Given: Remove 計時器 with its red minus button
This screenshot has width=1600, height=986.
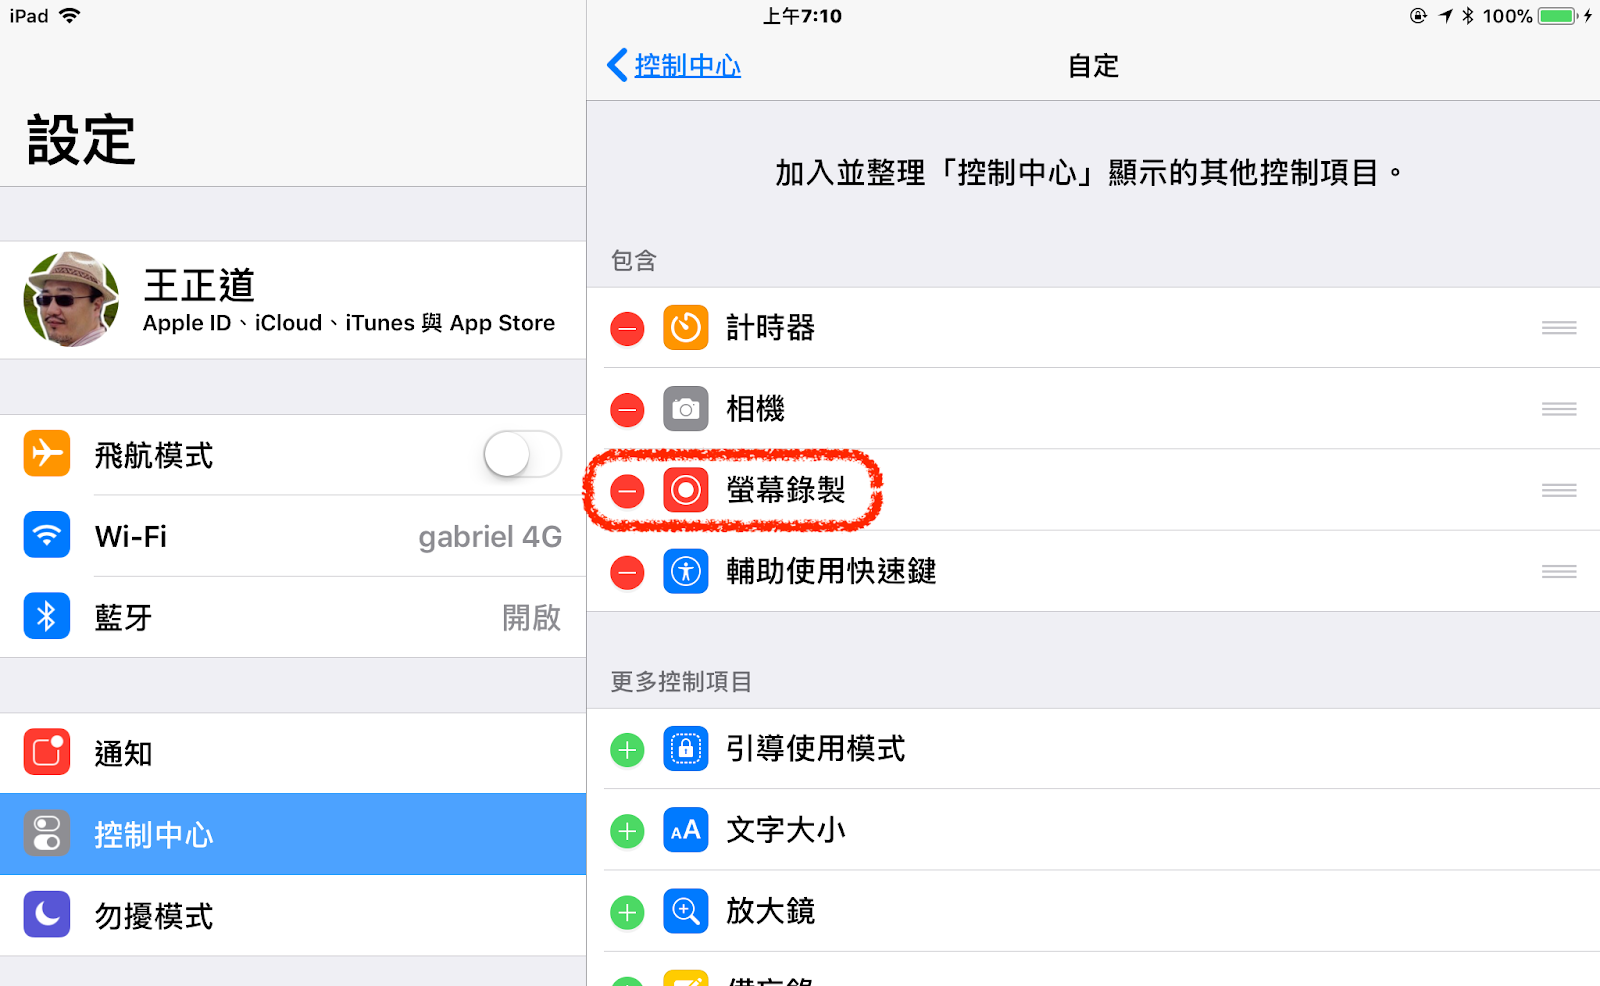Looking at the screenshot, I should pos(627,328).
